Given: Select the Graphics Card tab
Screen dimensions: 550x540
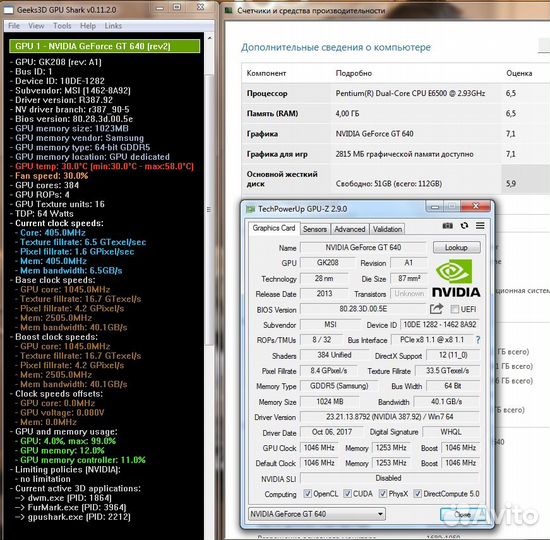Looking at the screenshot, I should pos(274,228).
